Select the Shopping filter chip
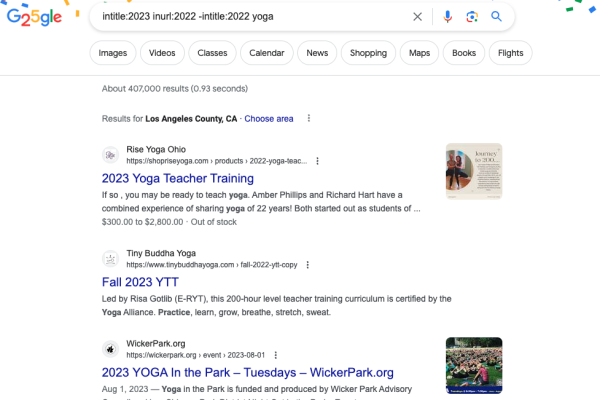This screenshot has width=600, height=400. click(x=368, y=53)
